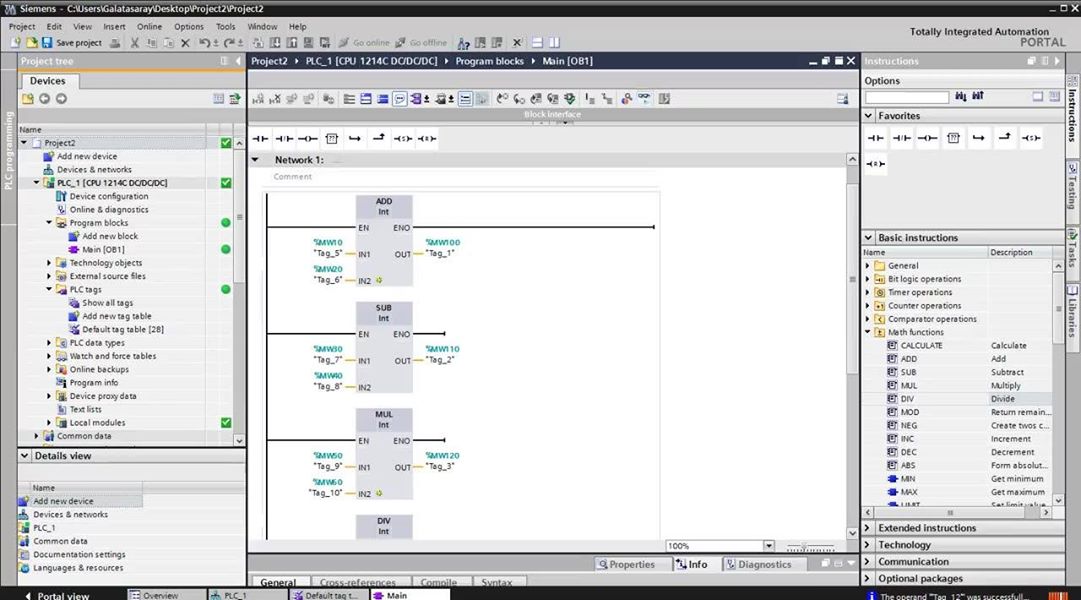1081x600 pixels.
Task: Collapse the Details view panel
Action: 25,456
